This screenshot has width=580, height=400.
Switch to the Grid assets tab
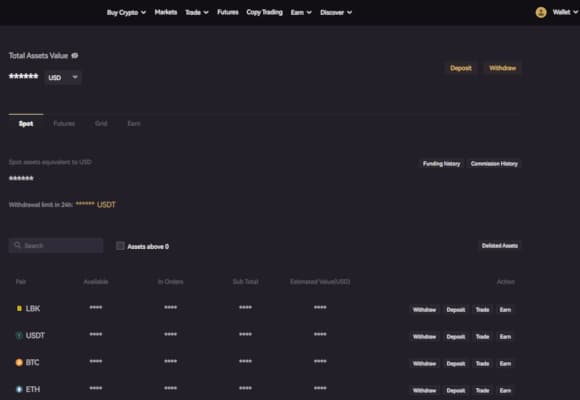(101, 124)
